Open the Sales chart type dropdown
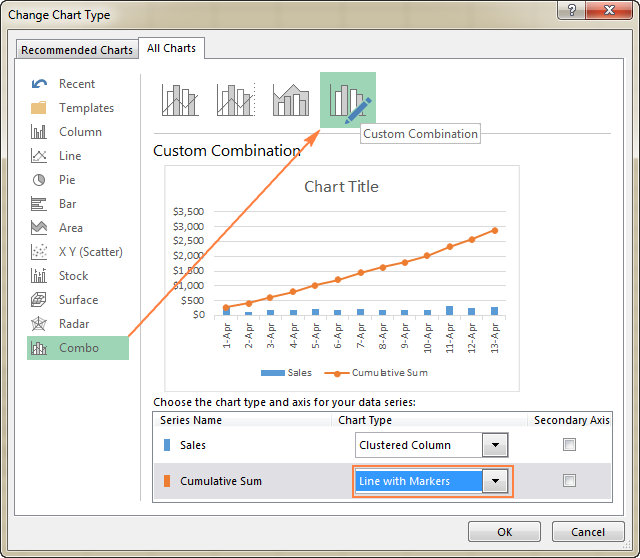Viewport: 640px width, 558px height. 493,445
